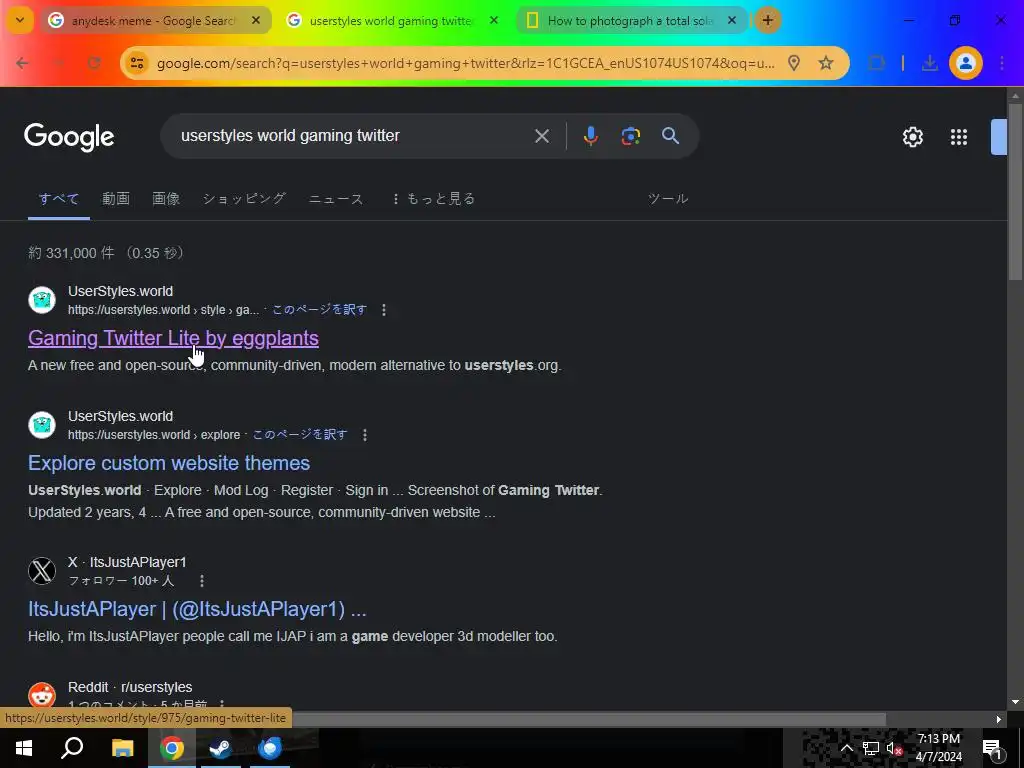Screen dimensions: 1024x768
Task: Select the すべて results tab
Action: pos(59,199)
